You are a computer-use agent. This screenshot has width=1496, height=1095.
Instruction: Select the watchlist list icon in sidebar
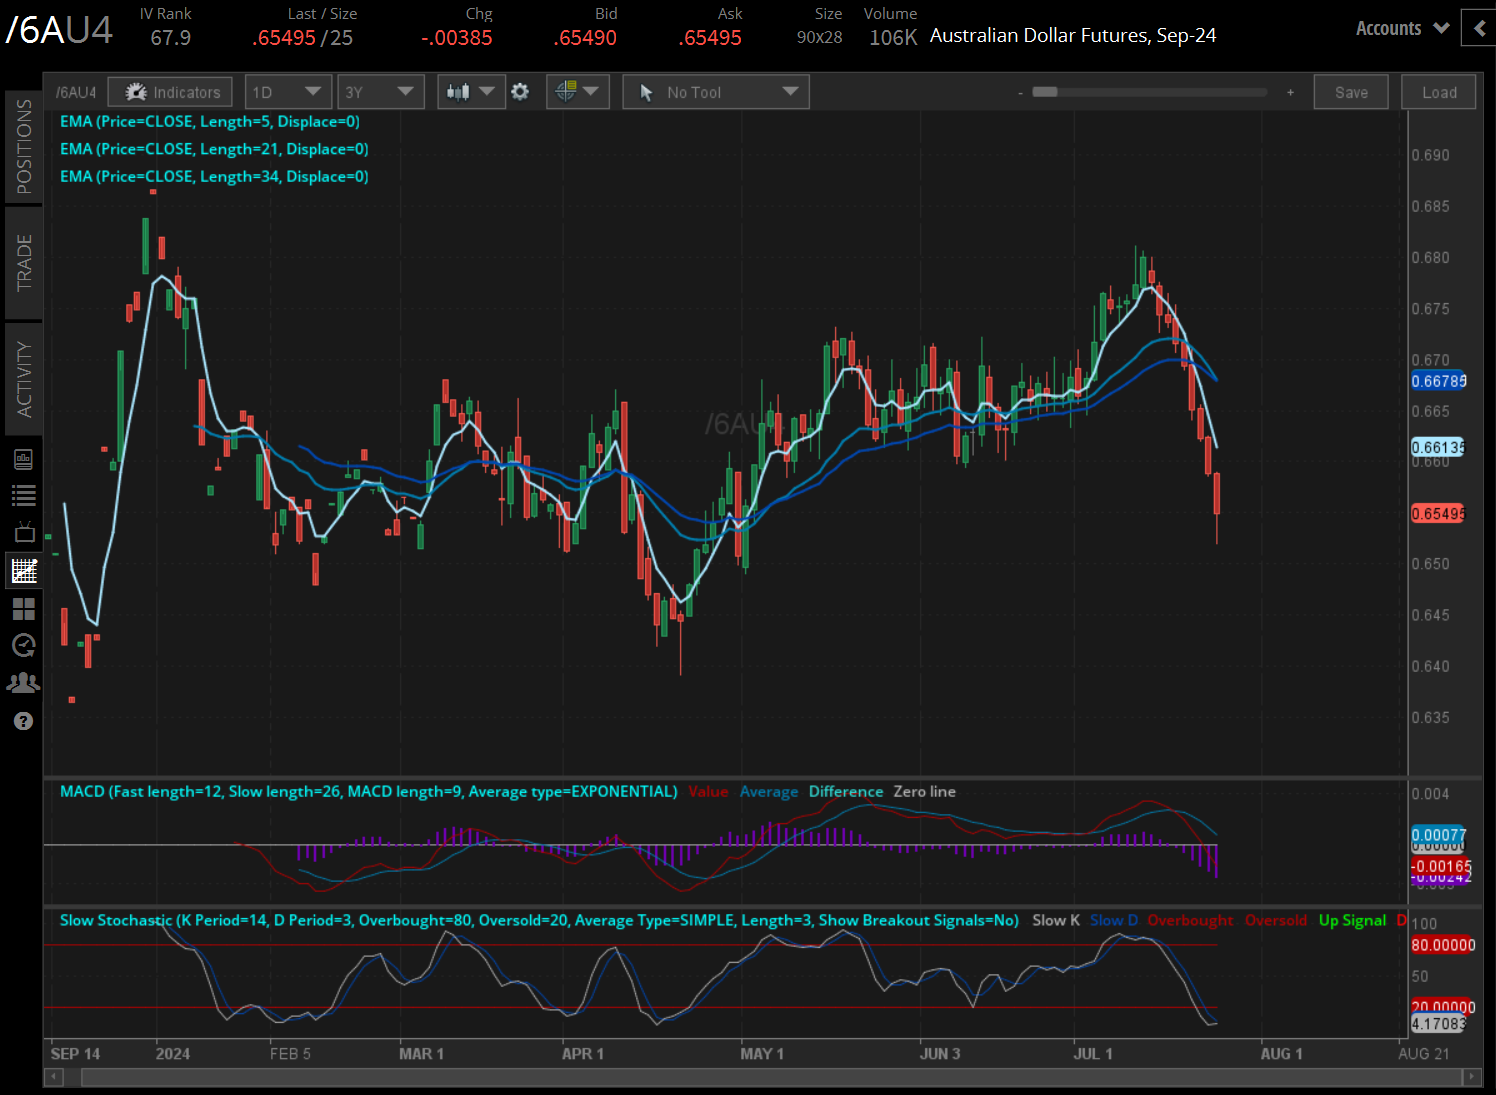(x=23, y=495)
